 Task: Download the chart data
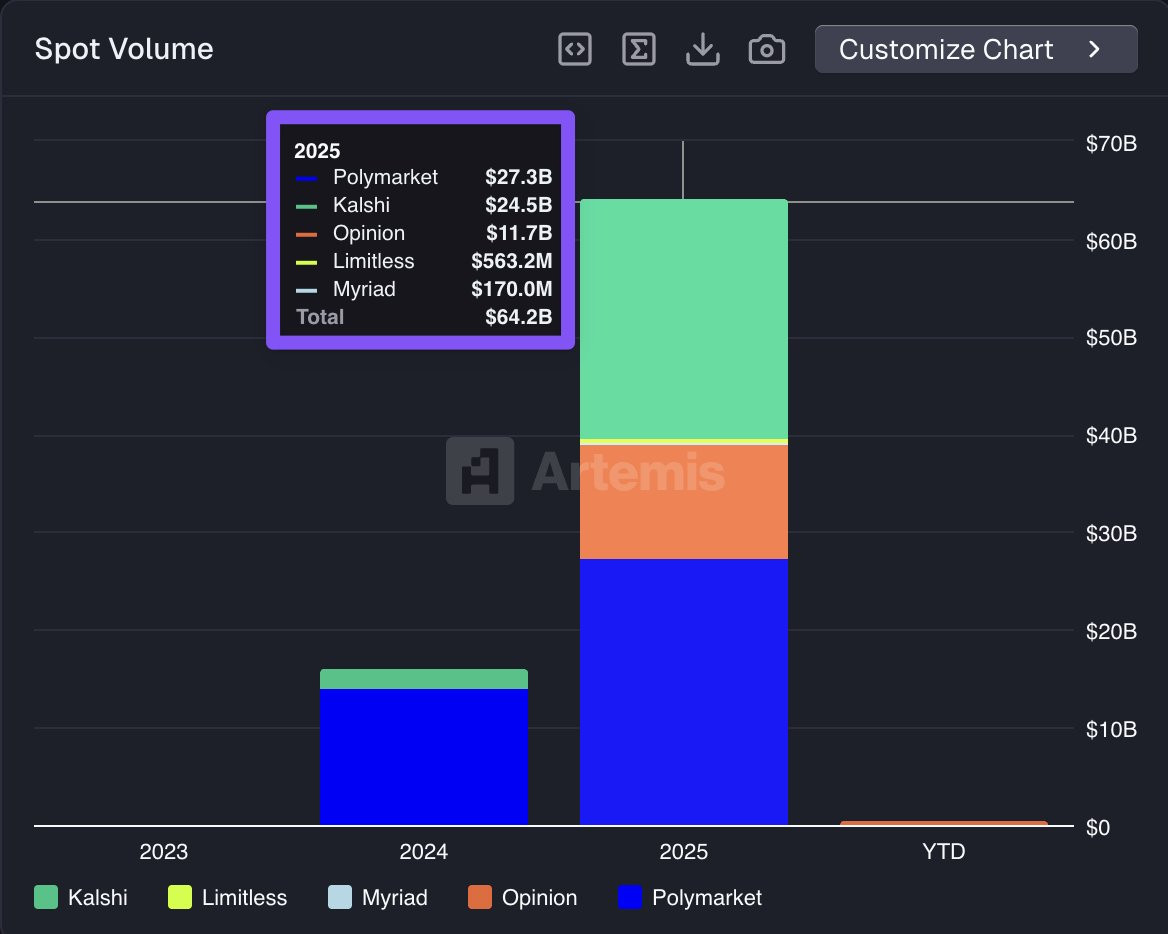tap(703, 50)
